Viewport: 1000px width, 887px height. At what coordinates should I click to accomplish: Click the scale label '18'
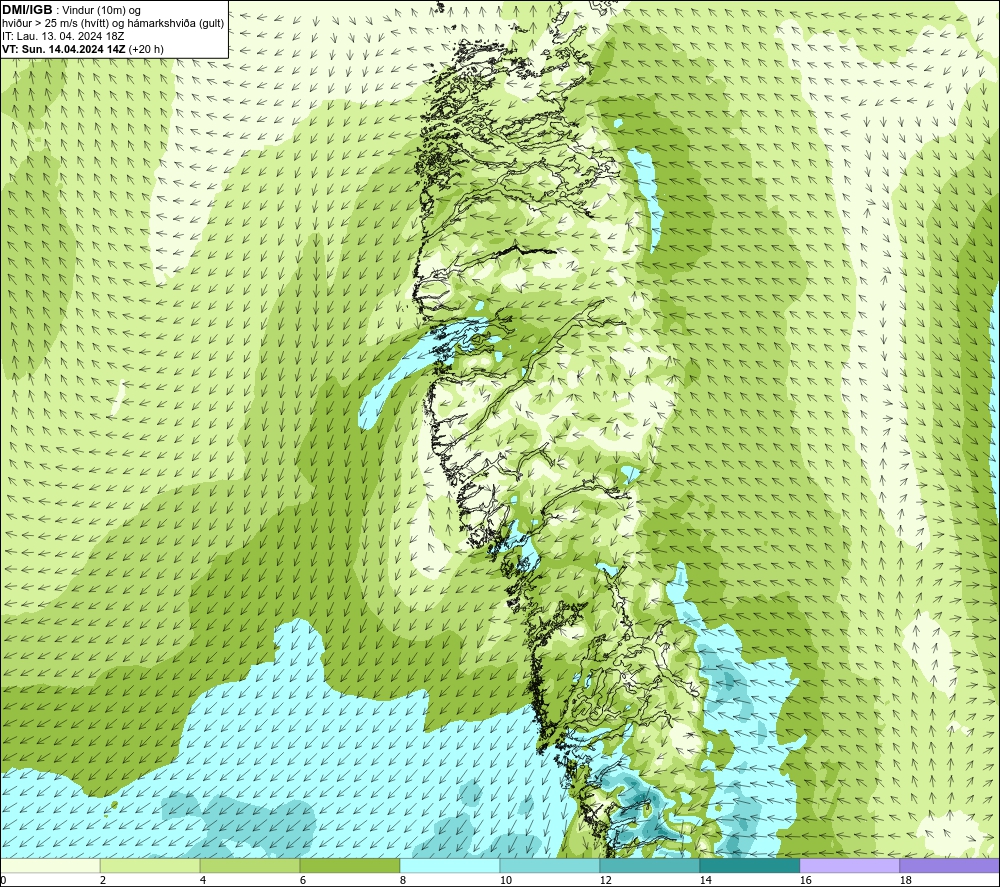click(x=906, y=881)
